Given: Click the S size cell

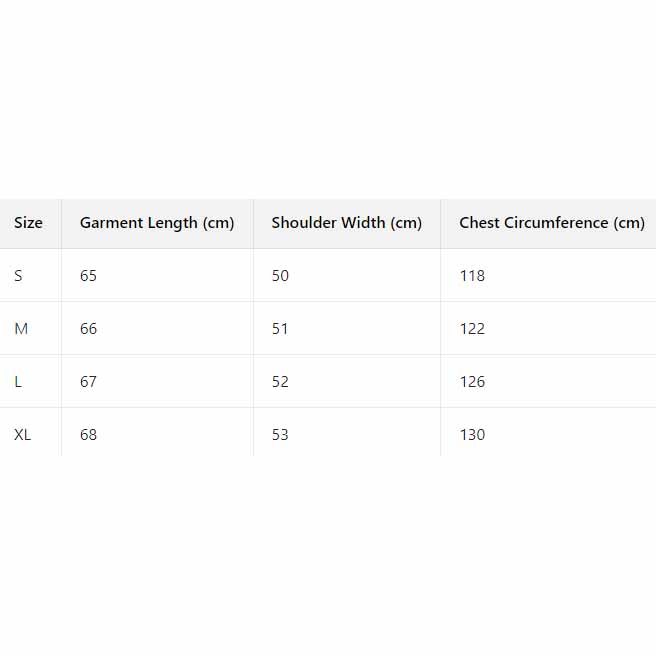Looking at the screenshot, I should 18,276.
